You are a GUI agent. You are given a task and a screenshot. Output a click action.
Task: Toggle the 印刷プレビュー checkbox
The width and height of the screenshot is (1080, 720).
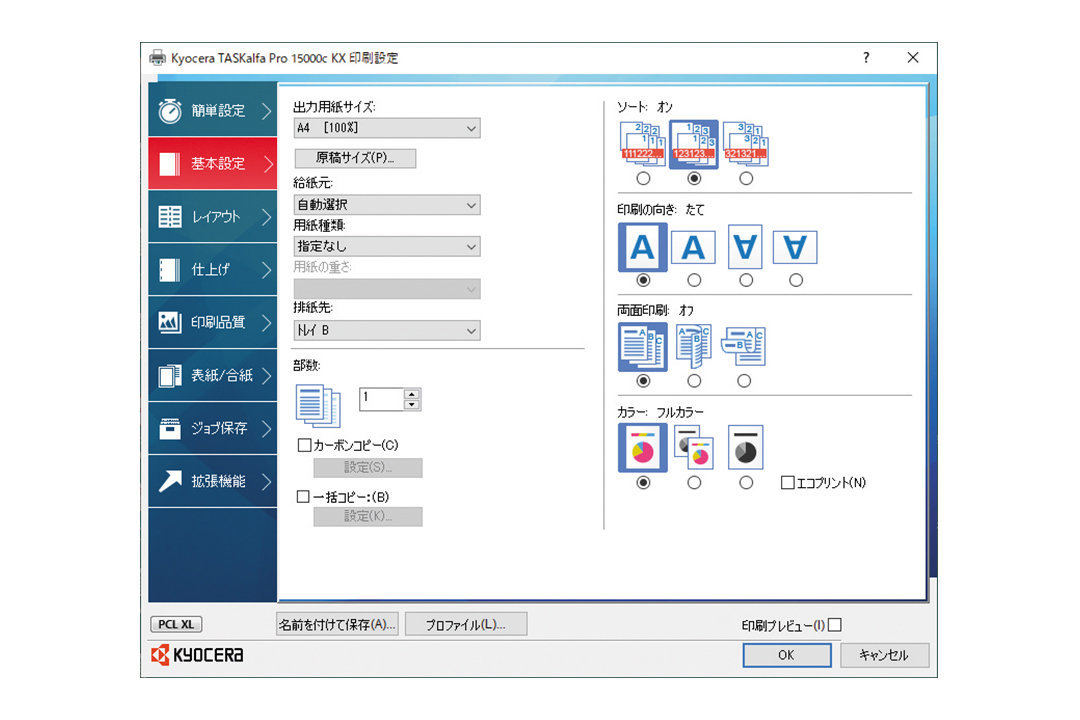pos(835,625)
